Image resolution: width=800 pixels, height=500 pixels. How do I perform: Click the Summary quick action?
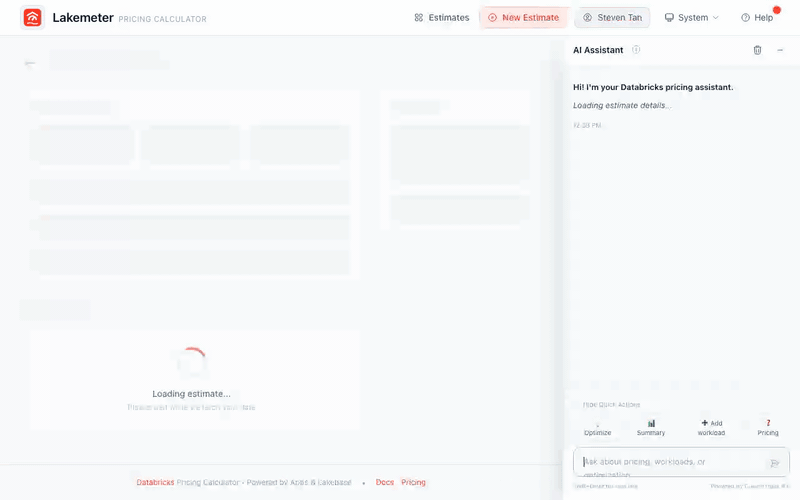coord(651,428)
